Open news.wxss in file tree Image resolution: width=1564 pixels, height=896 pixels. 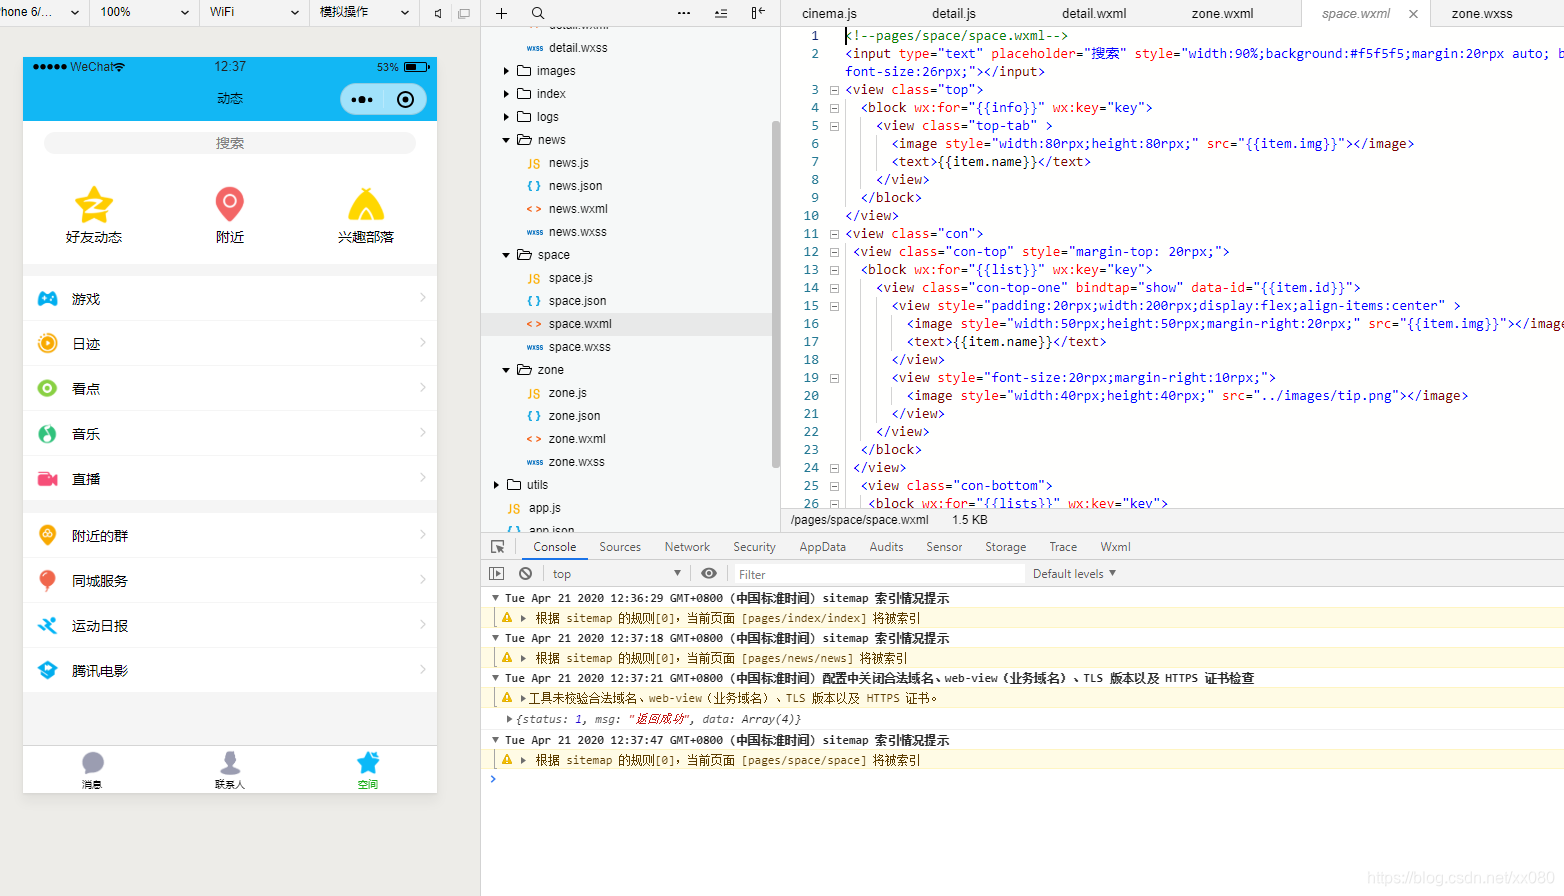click(x=577, y=232)
